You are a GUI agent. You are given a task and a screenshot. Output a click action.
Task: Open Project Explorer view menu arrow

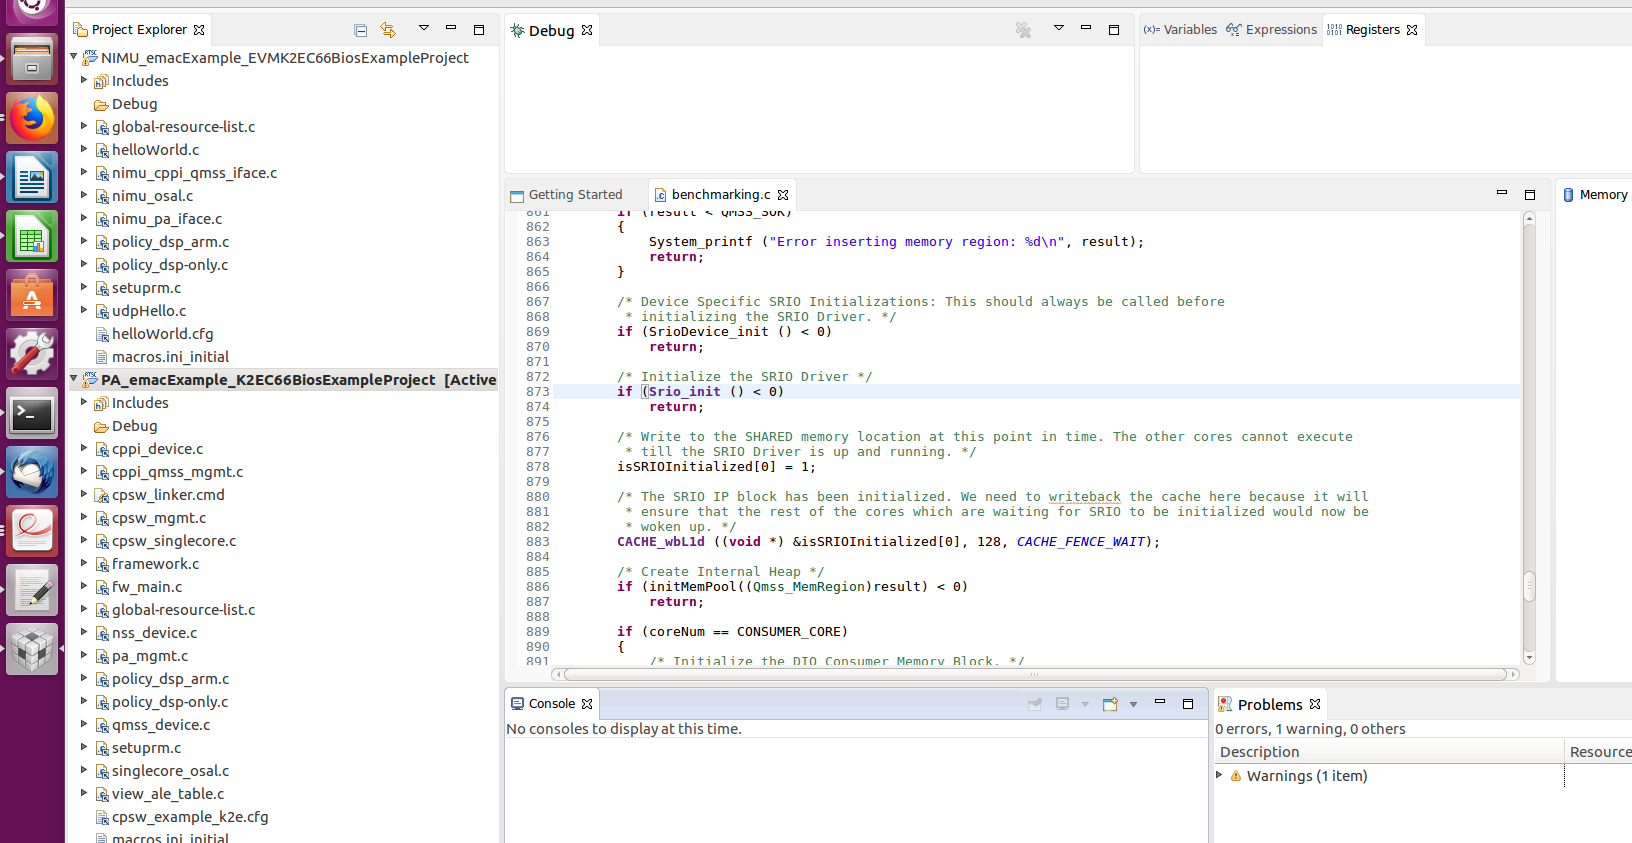(x=423, y=28)
